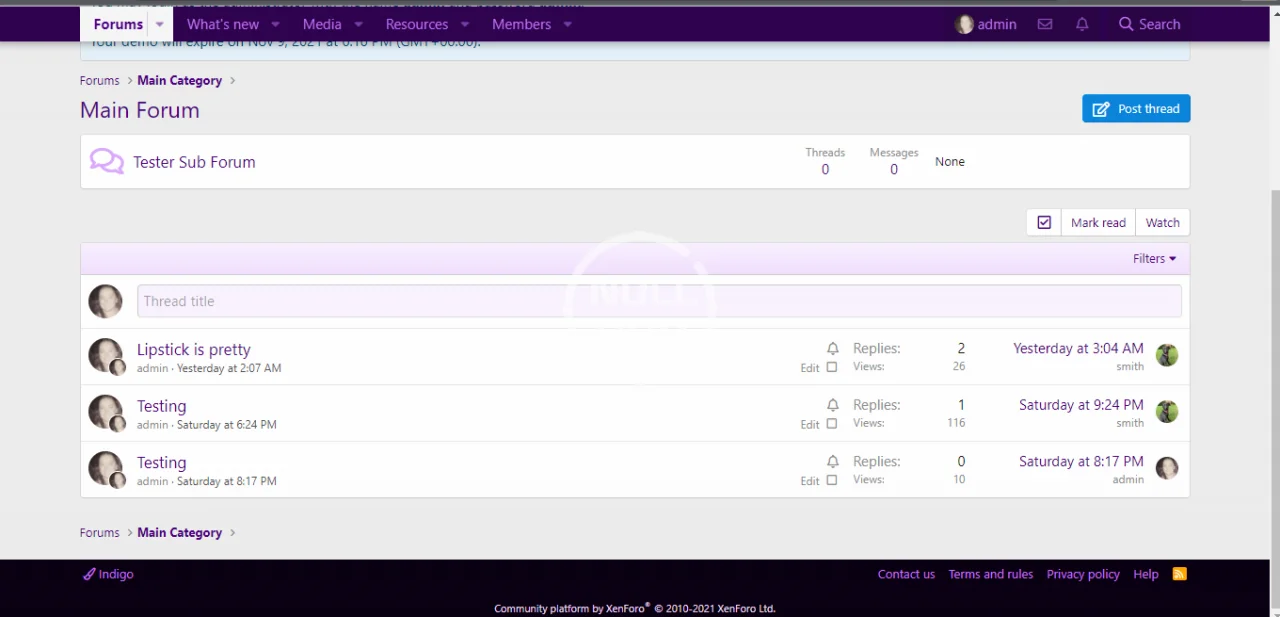Open the alerts bell icon in navbar
The width and height of the screenshot is (1280, 617).
click(x=1082, y=24)
